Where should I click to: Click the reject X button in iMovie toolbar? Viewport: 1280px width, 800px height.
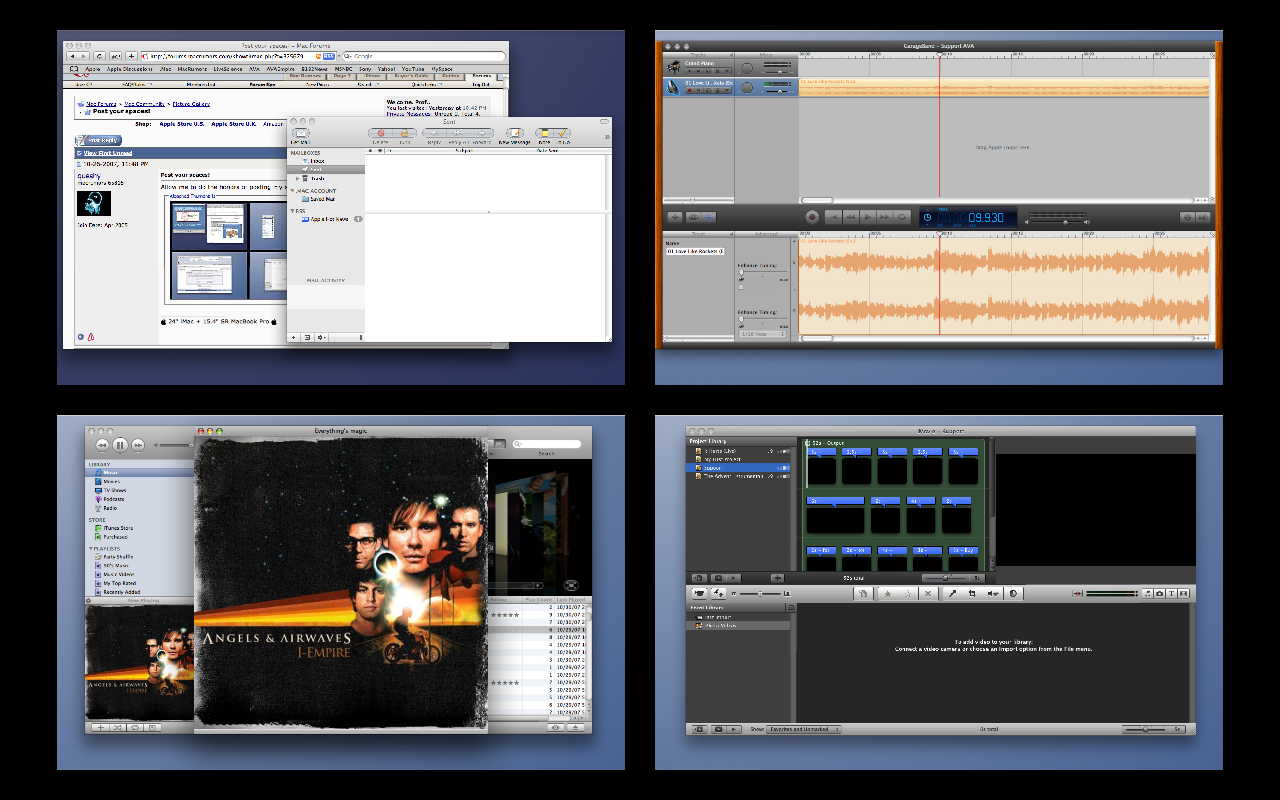[927, 593]
